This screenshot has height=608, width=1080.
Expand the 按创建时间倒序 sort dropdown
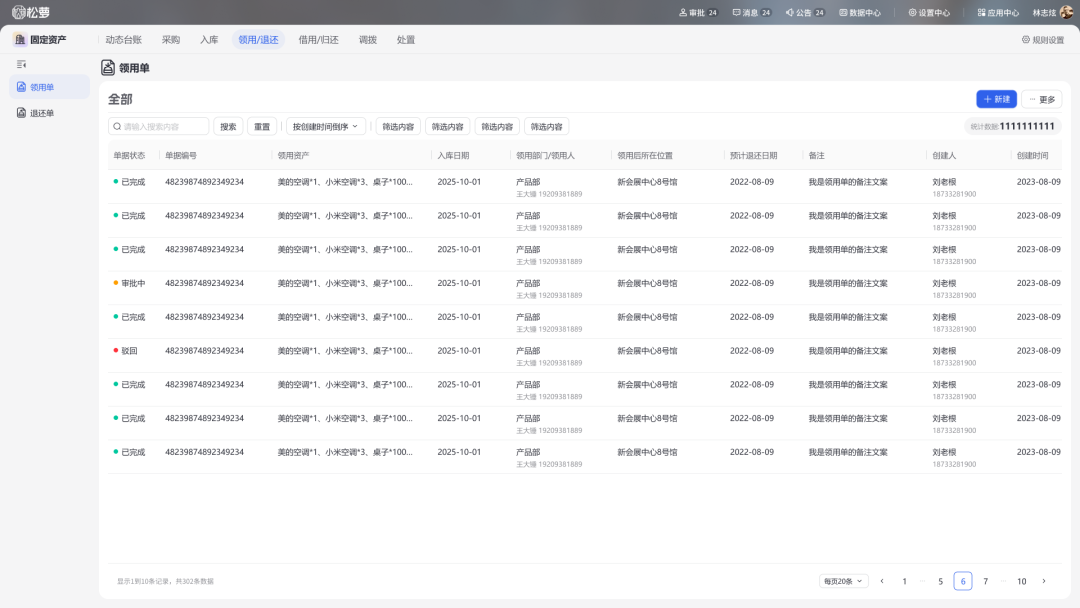326,127
